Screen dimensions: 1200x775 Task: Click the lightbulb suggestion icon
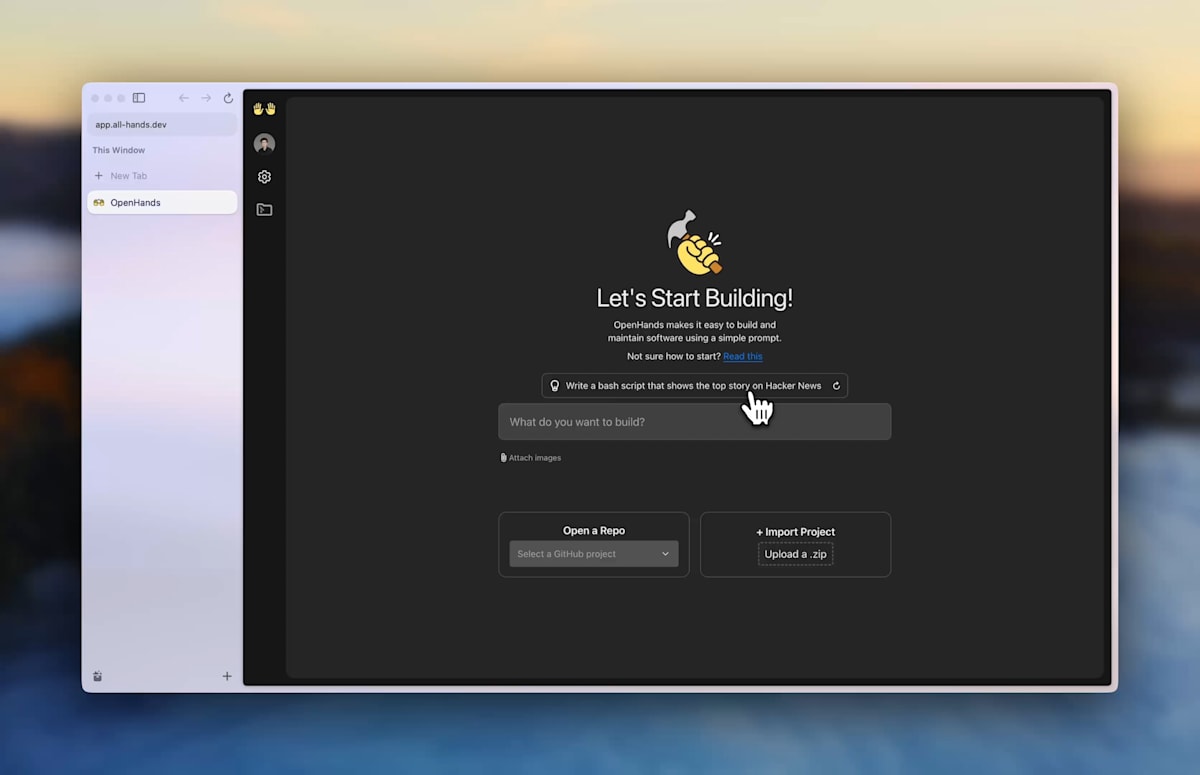click(555, 386)
